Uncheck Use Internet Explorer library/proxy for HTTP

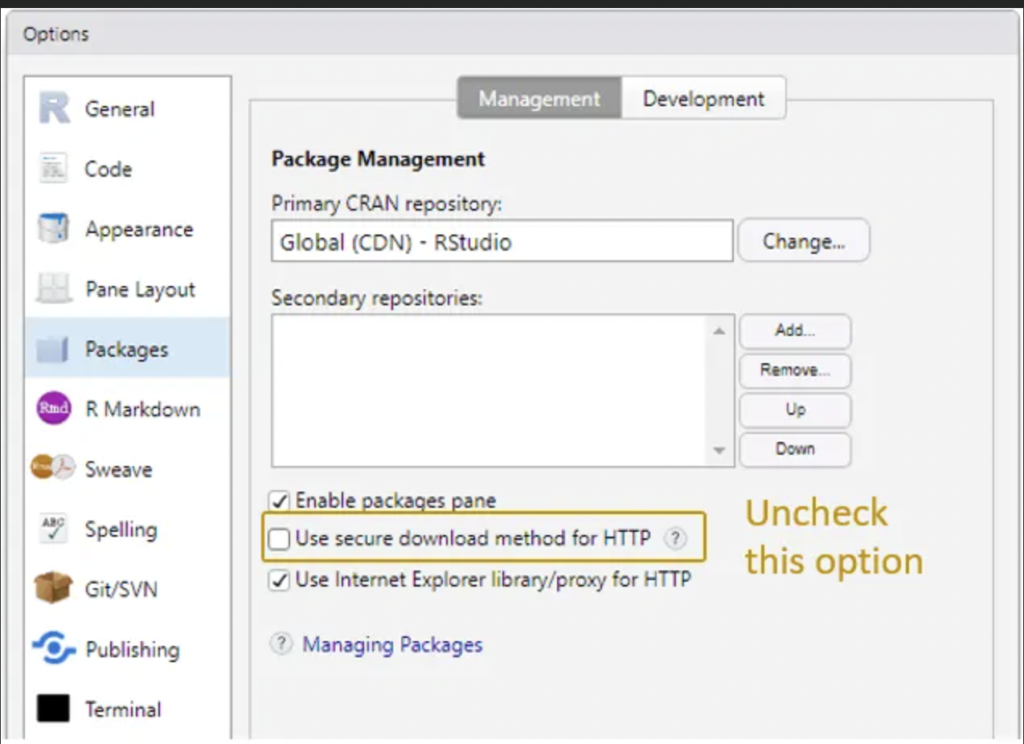click(279, 580)
